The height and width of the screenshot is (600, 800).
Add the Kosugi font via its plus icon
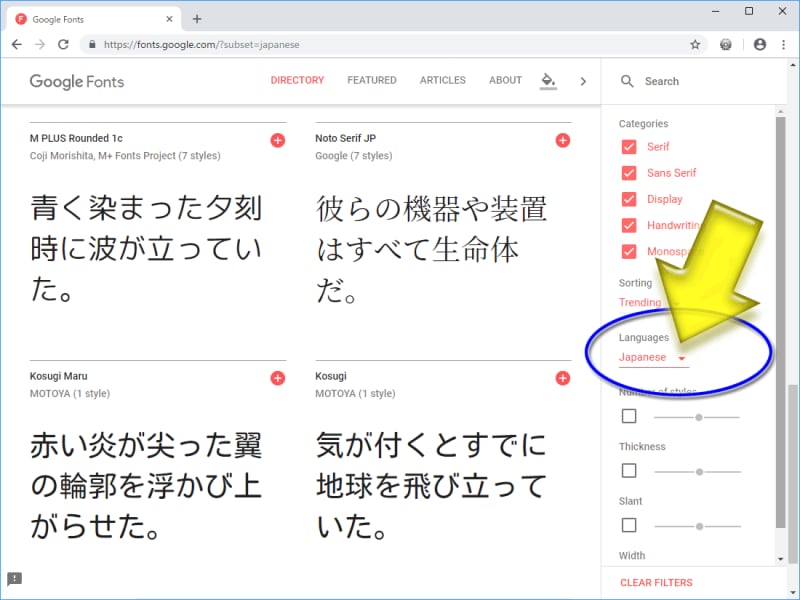click(562, 378)
